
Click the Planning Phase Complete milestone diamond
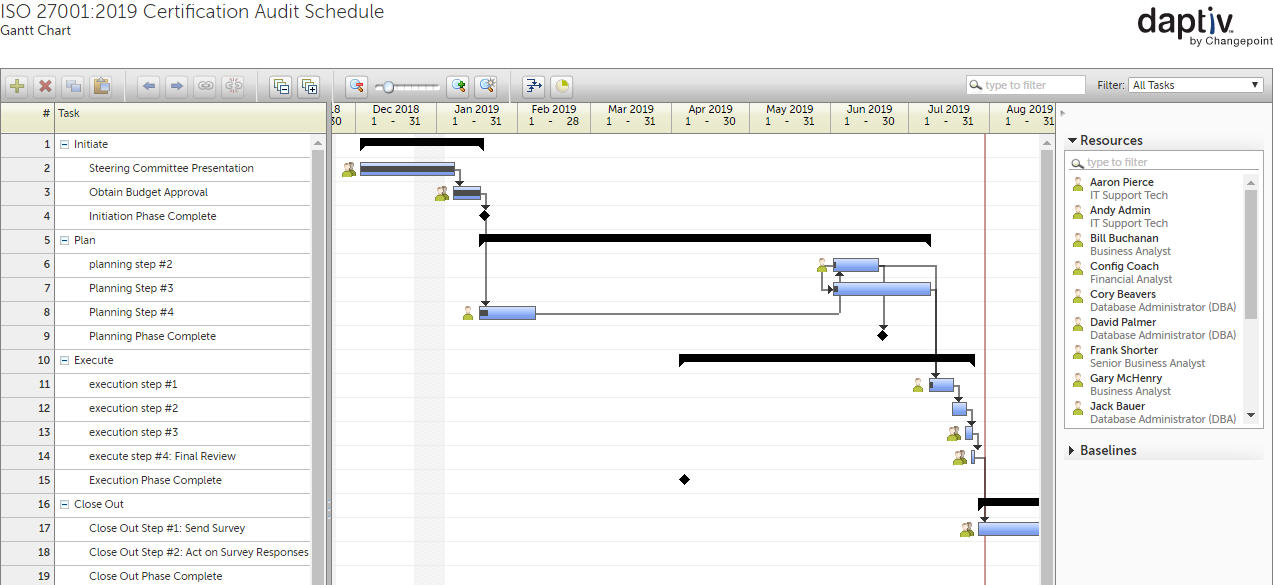882,335
